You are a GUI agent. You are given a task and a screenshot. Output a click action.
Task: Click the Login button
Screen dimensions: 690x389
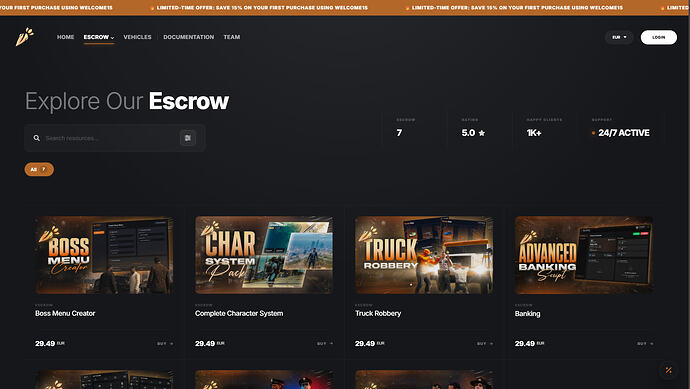tap(658, 37)
